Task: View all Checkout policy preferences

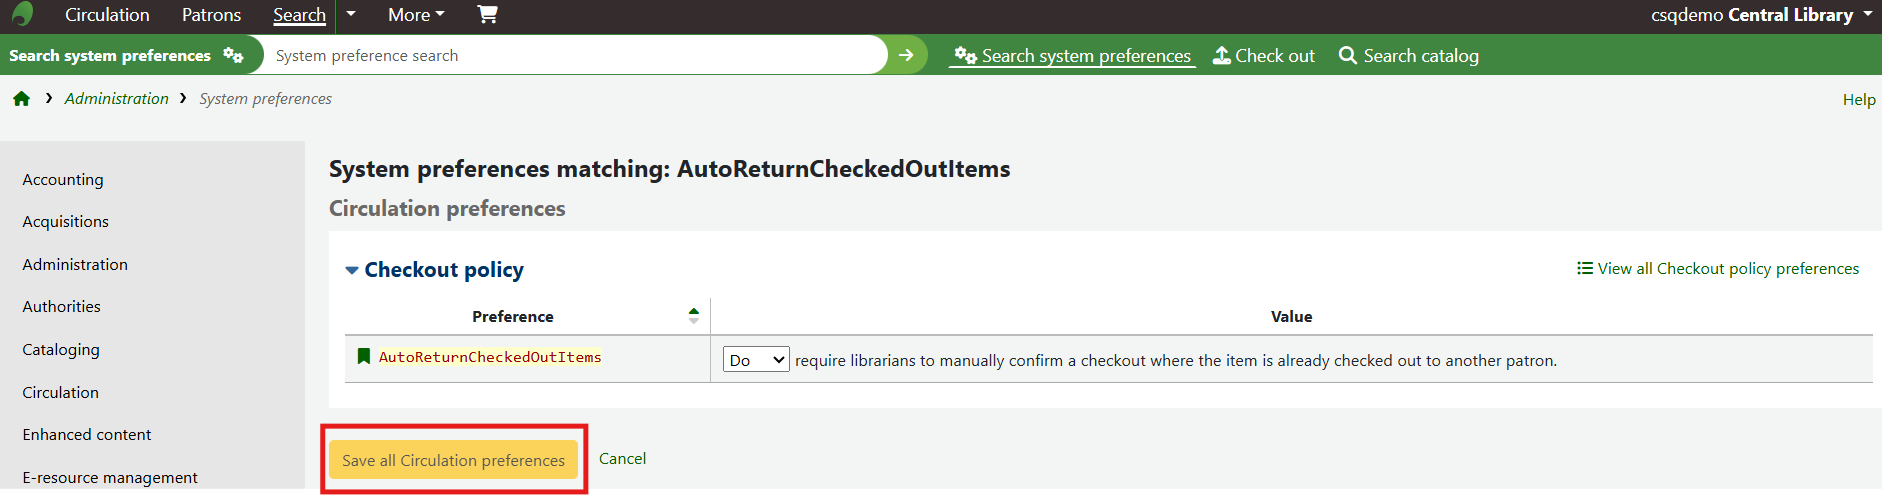Action: click(1718, 269)
